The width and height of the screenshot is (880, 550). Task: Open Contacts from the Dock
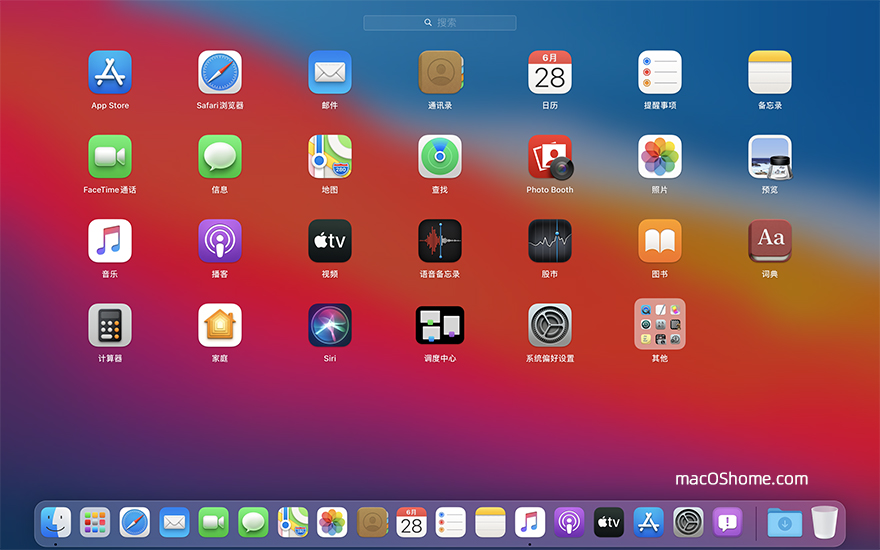point(372,522)
